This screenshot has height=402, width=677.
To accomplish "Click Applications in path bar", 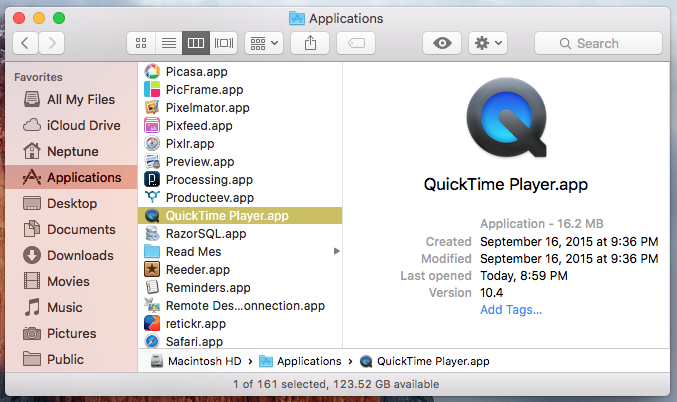I will click(300, 361).
